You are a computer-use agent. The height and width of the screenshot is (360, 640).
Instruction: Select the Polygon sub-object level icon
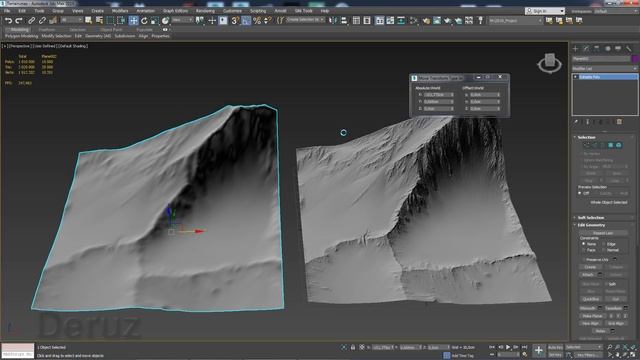611,145
